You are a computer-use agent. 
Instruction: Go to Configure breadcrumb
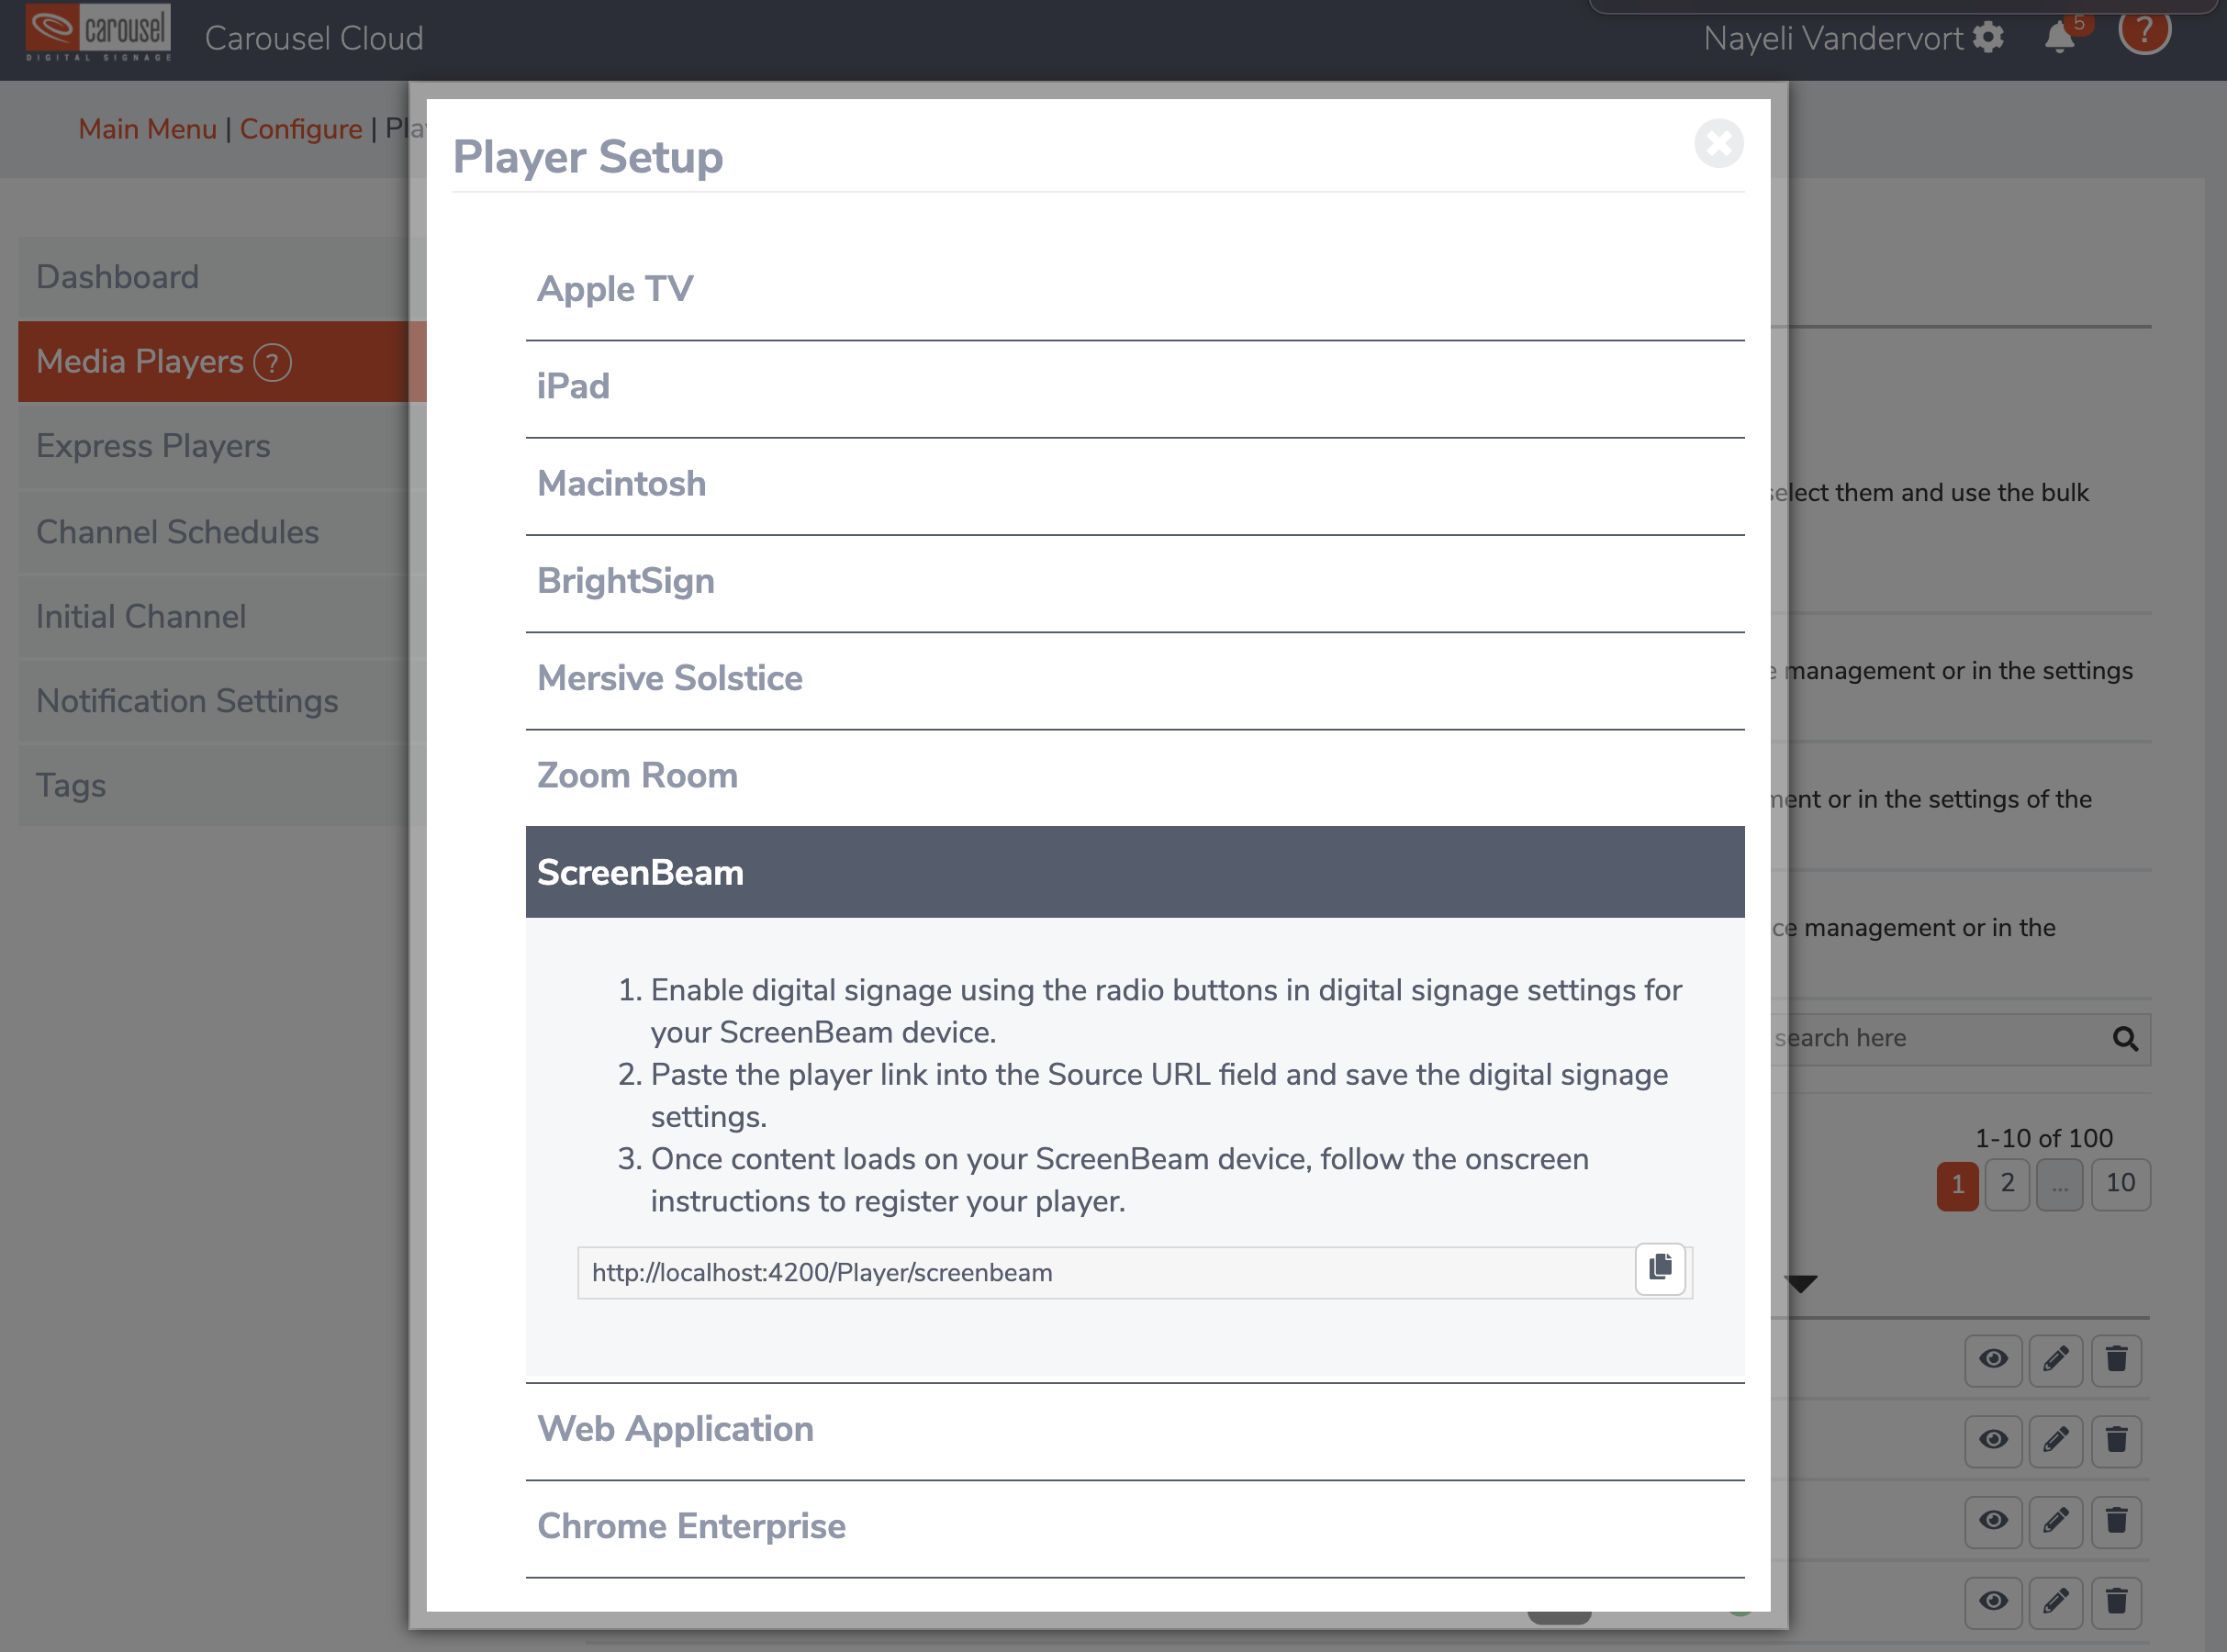click(x=301, y=129)
